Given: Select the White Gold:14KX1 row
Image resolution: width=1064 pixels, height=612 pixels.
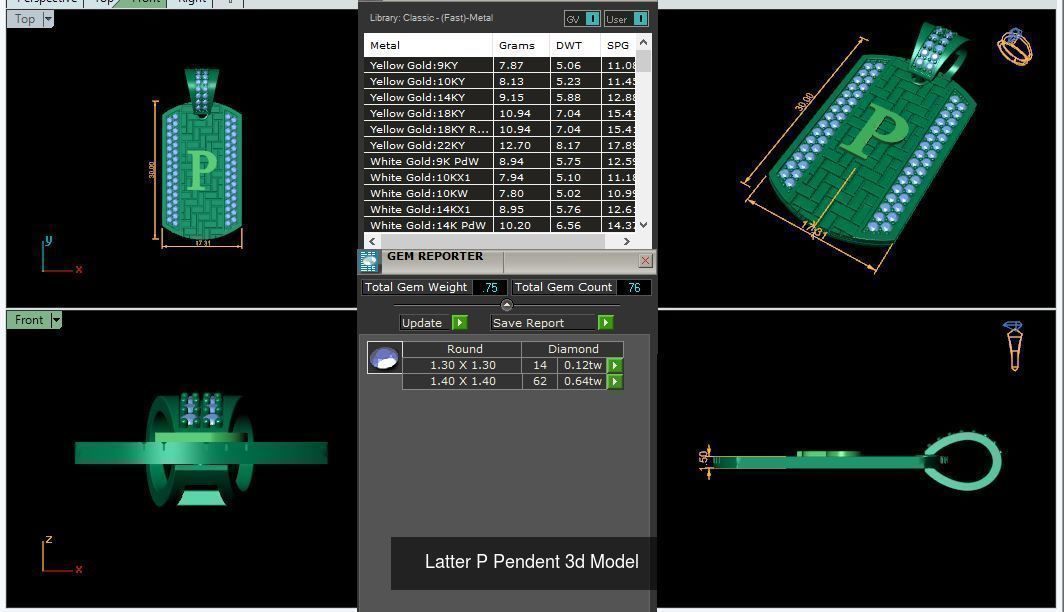Looking at the screenshot, I should tap(499, 209).
